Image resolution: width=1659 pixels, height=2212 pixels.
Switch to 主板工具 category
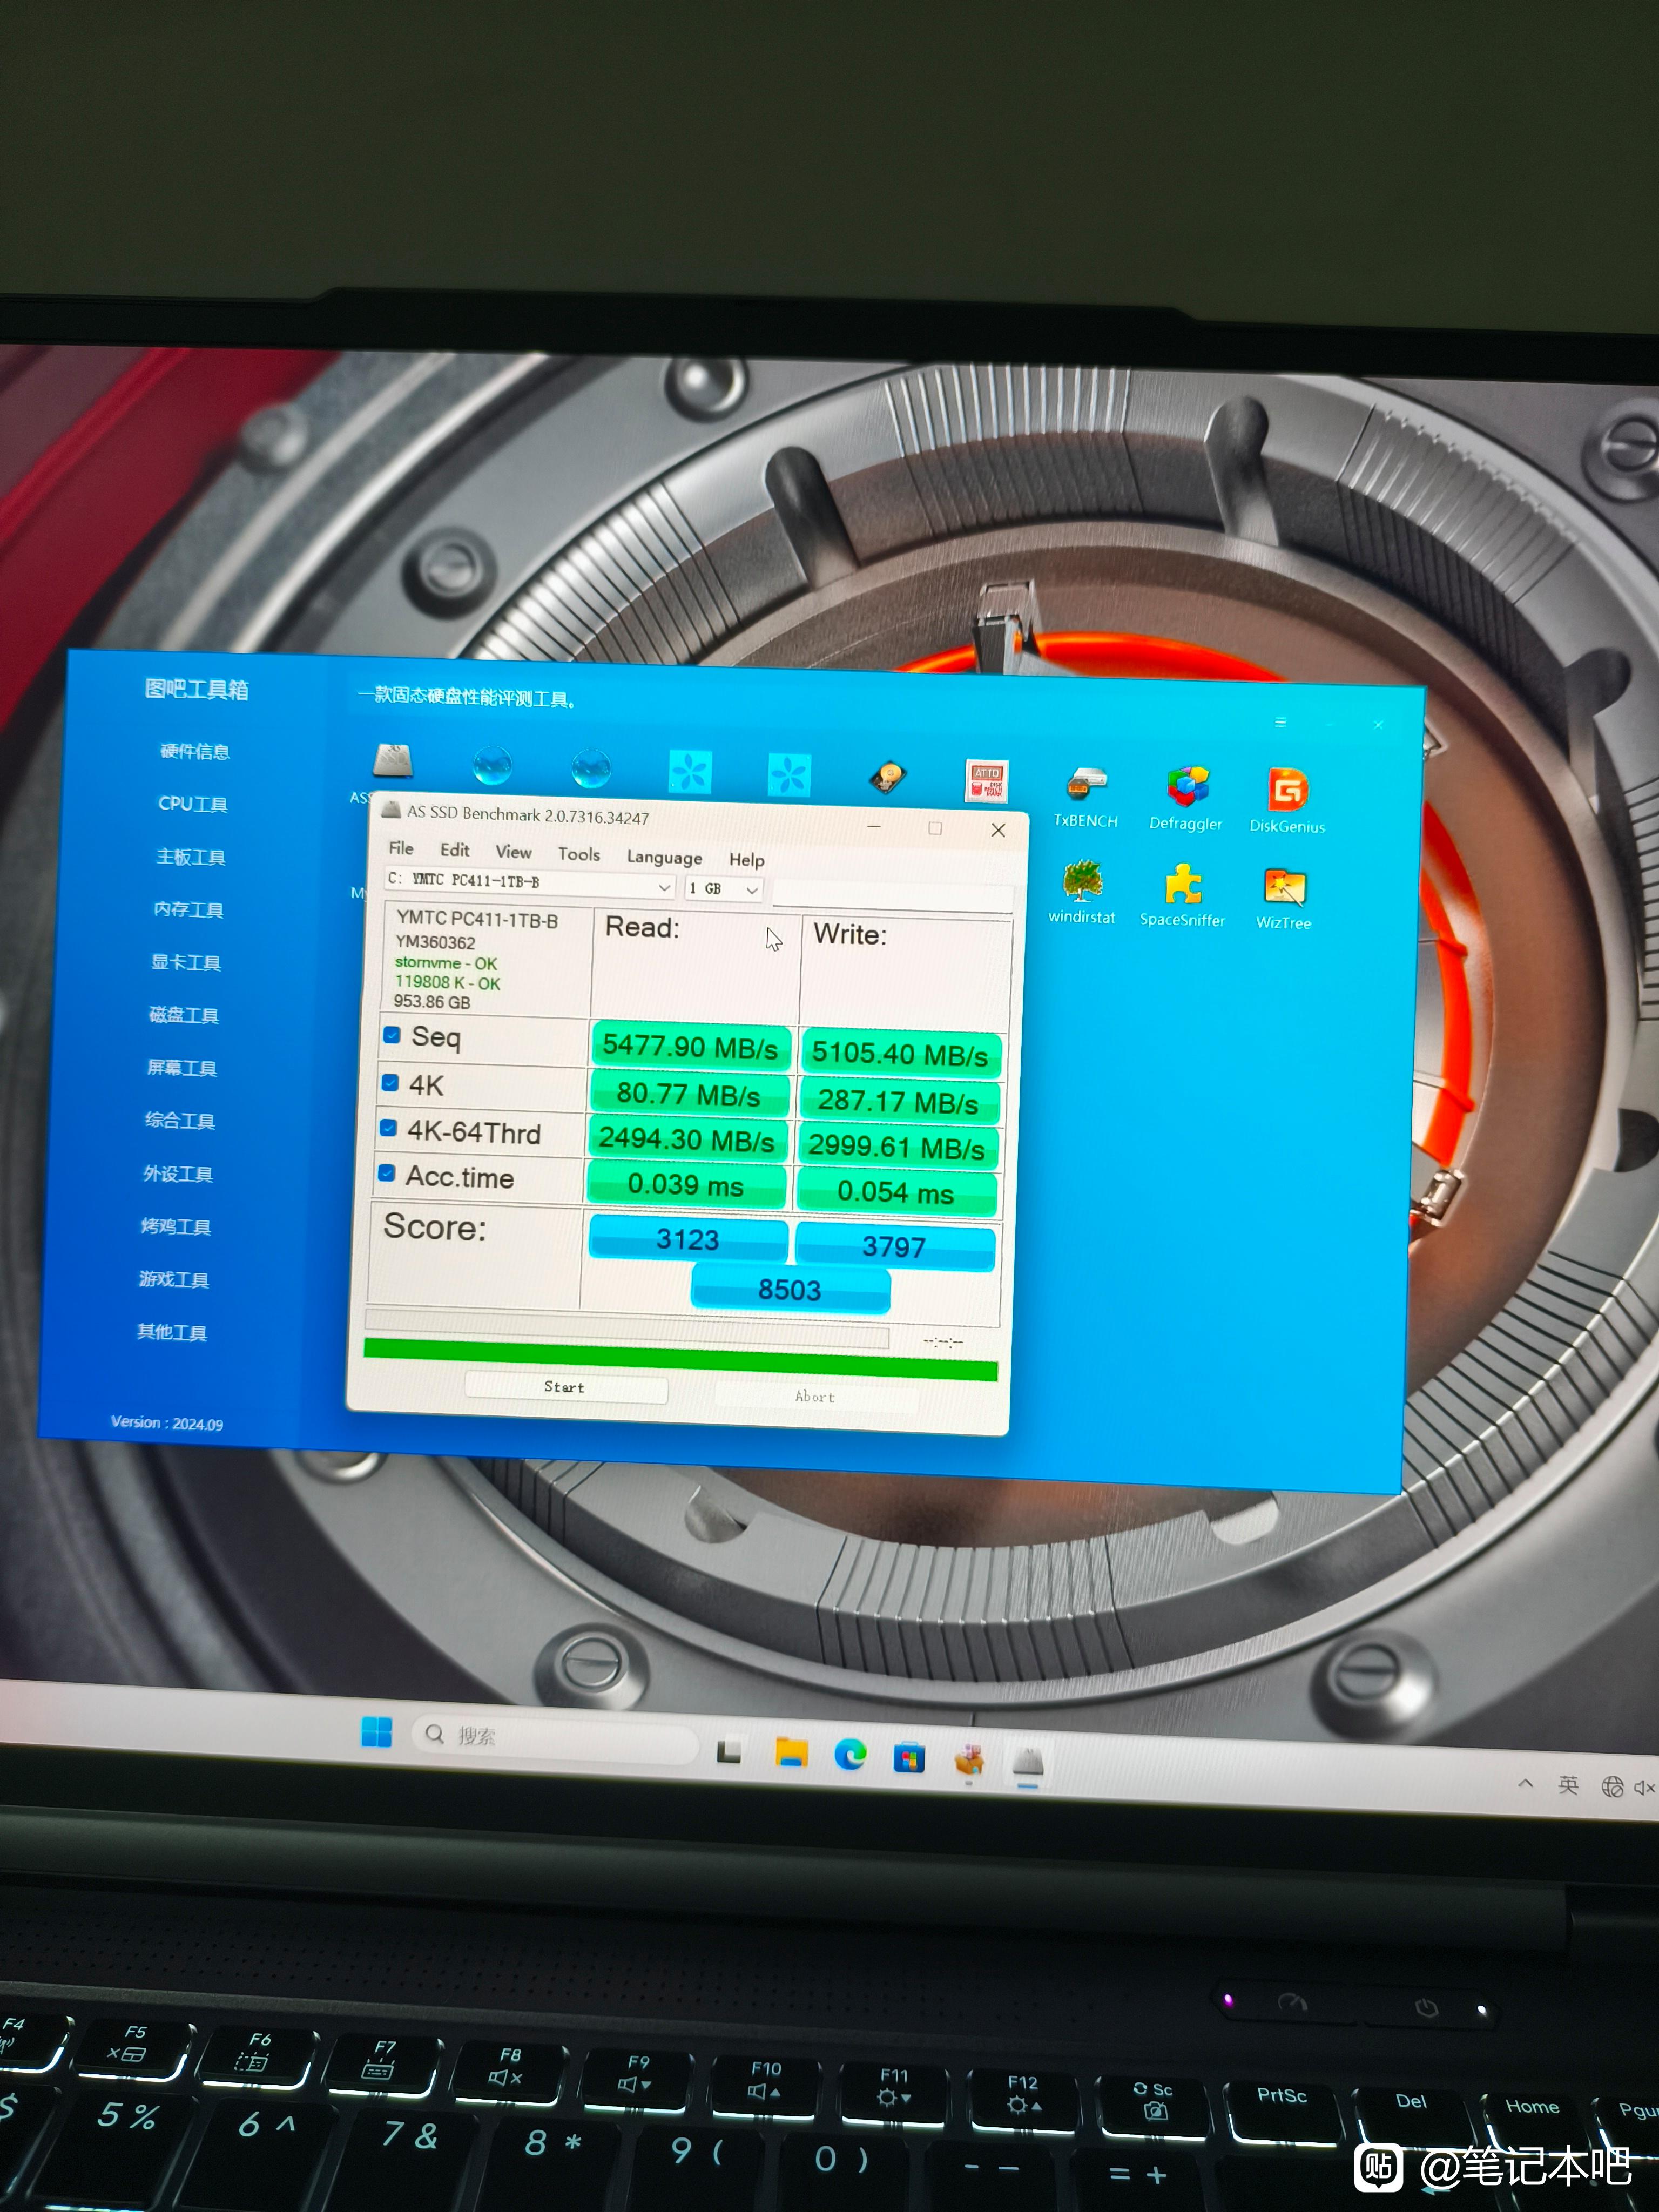pyautogui.click(x=191, y=857)
